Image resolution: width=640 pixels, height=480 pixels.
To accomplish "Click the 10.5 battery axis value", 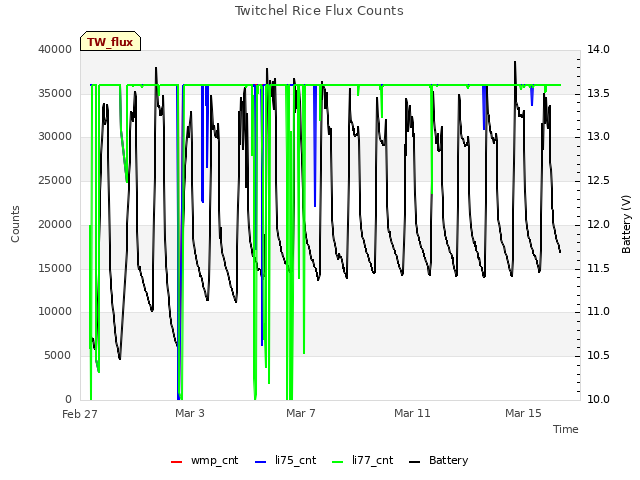I will point(598,356).
